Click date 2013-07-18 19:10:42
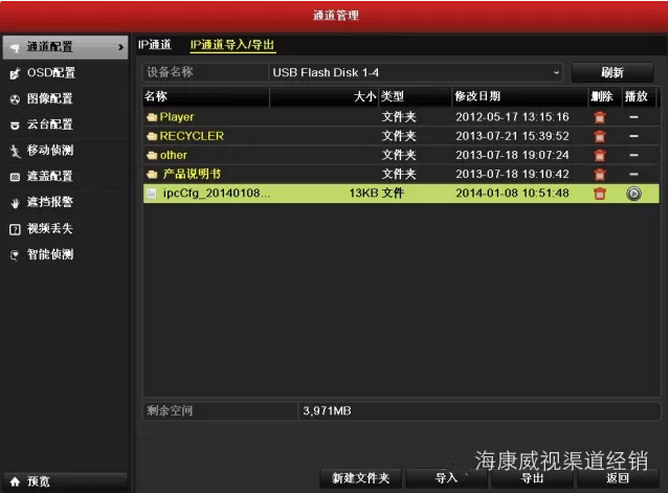This screenshot has height=493, width=668. point(512,174)
